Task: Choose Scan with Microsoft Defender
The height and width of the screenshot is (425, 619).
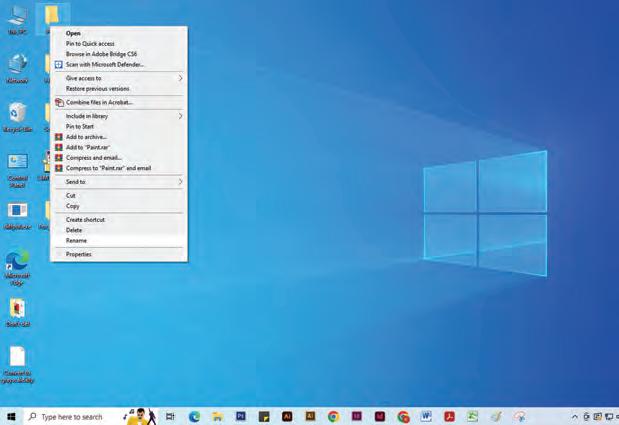Action: pos(119,64)
